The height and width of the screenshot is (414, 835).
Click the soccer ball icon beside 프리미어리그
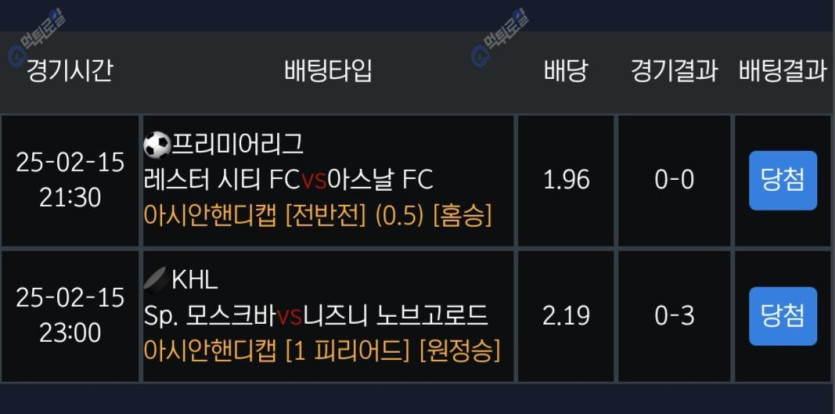click(x=157, y=146)
